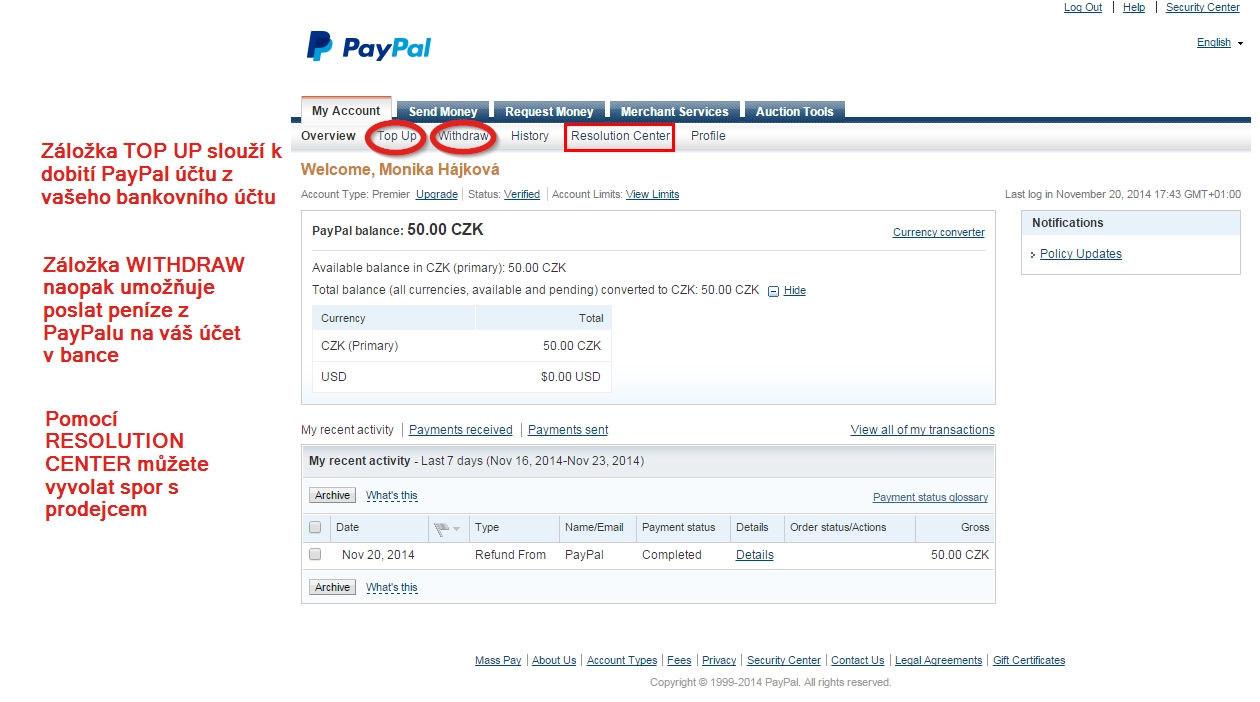Open the View Limits link
The height and width of the screenshot is (702, 1260).
(x=652, y=195)
